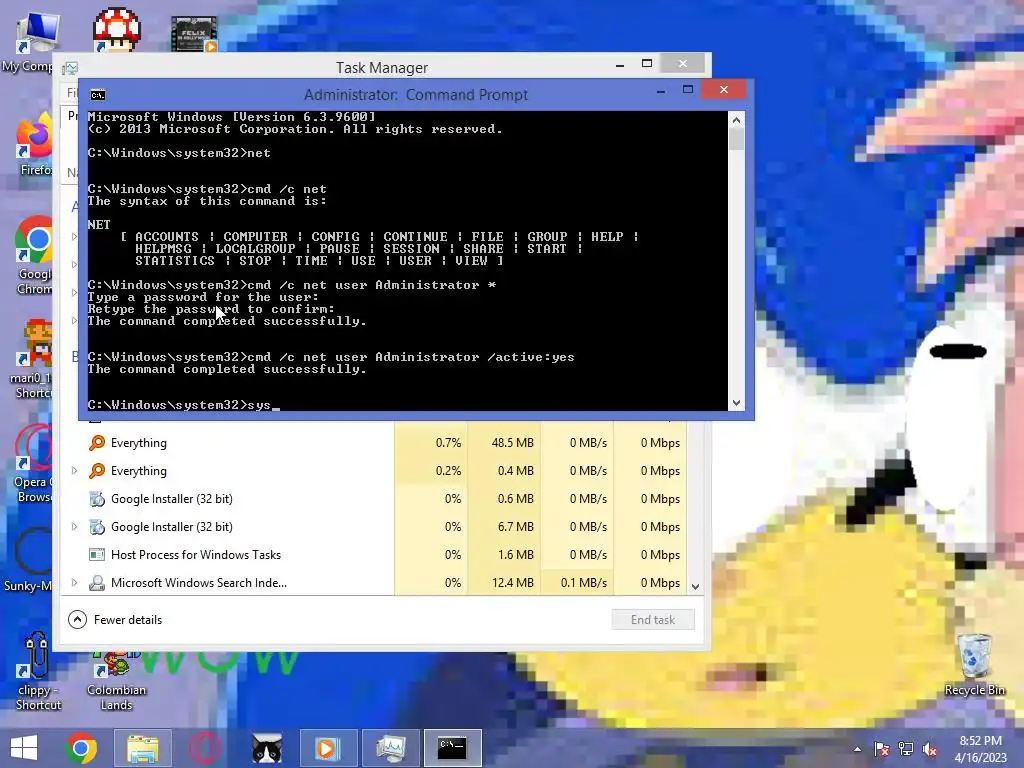This screenshot has height=768, width=1024.
Task: Select the Recycle Bin icon
Action: point(974,665)
